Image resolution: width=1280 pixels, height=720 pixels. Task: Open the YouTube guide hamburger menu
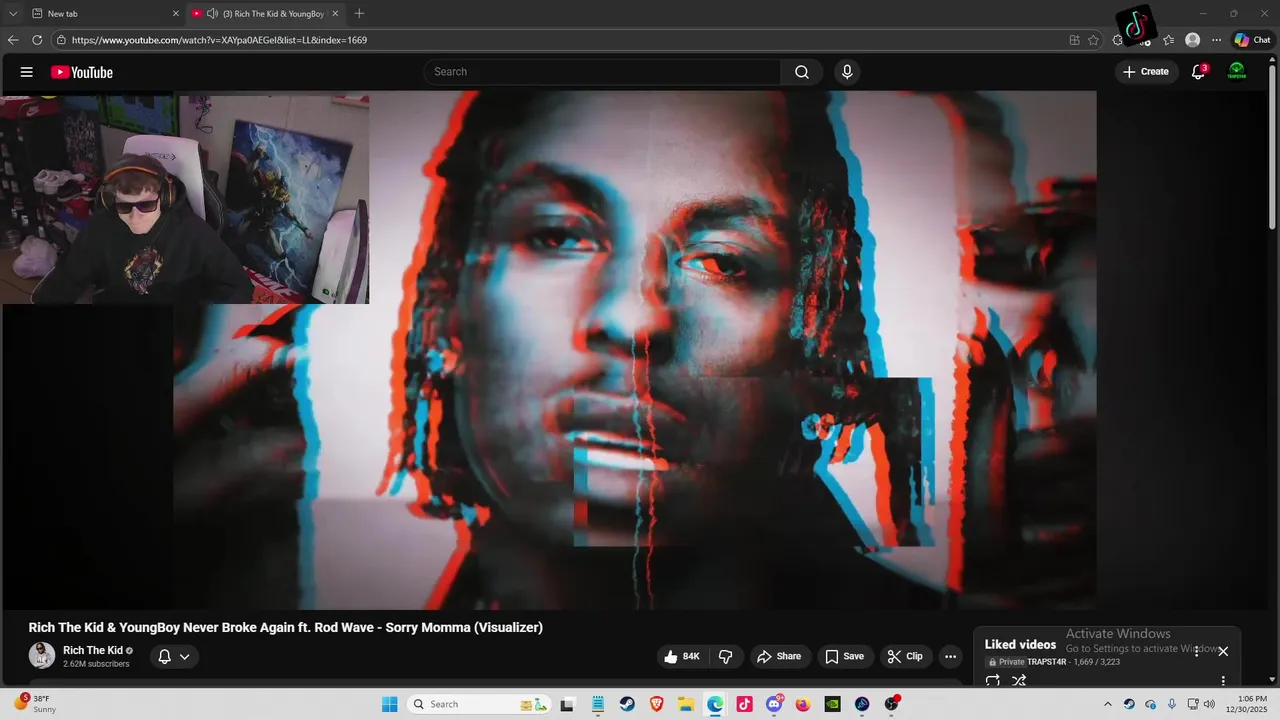click(27, 72)
